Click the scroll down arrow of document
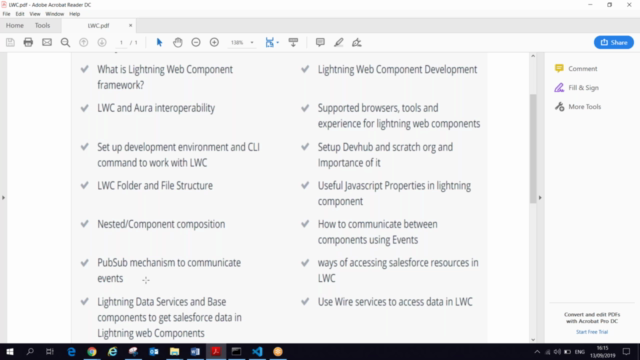640x360 pixels. coord(533,340)
